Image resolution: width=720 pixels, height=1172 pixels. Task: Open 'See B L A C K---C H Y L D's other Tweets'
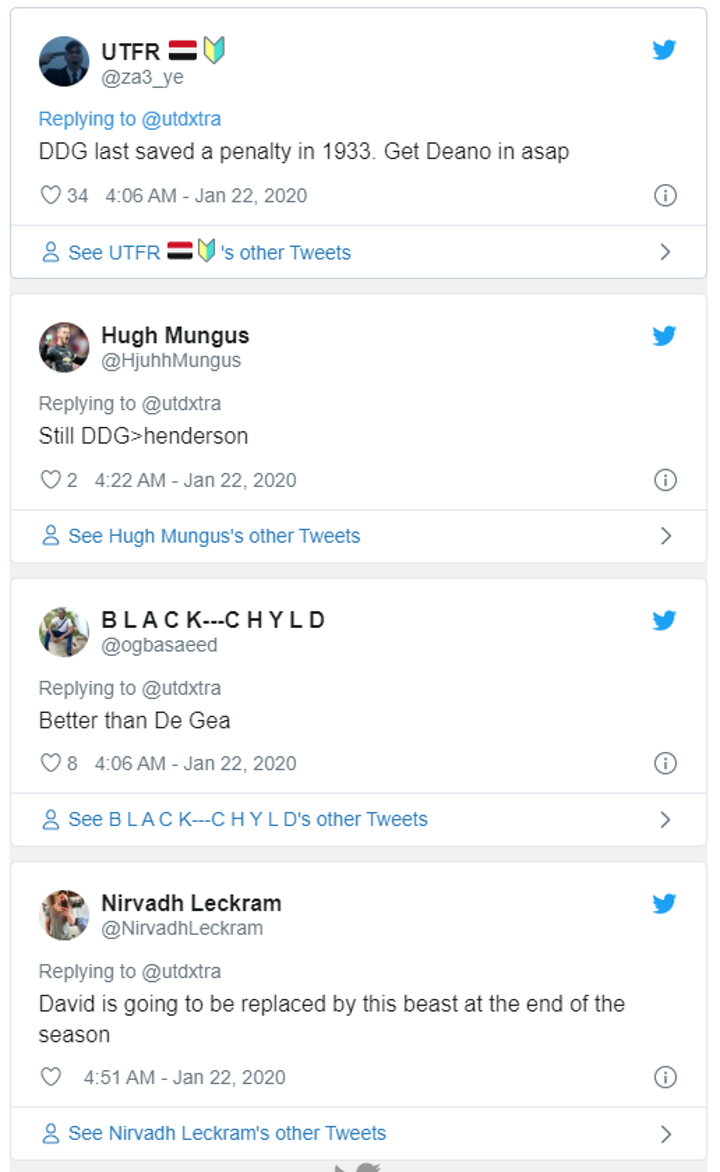(x=247, y=820)
